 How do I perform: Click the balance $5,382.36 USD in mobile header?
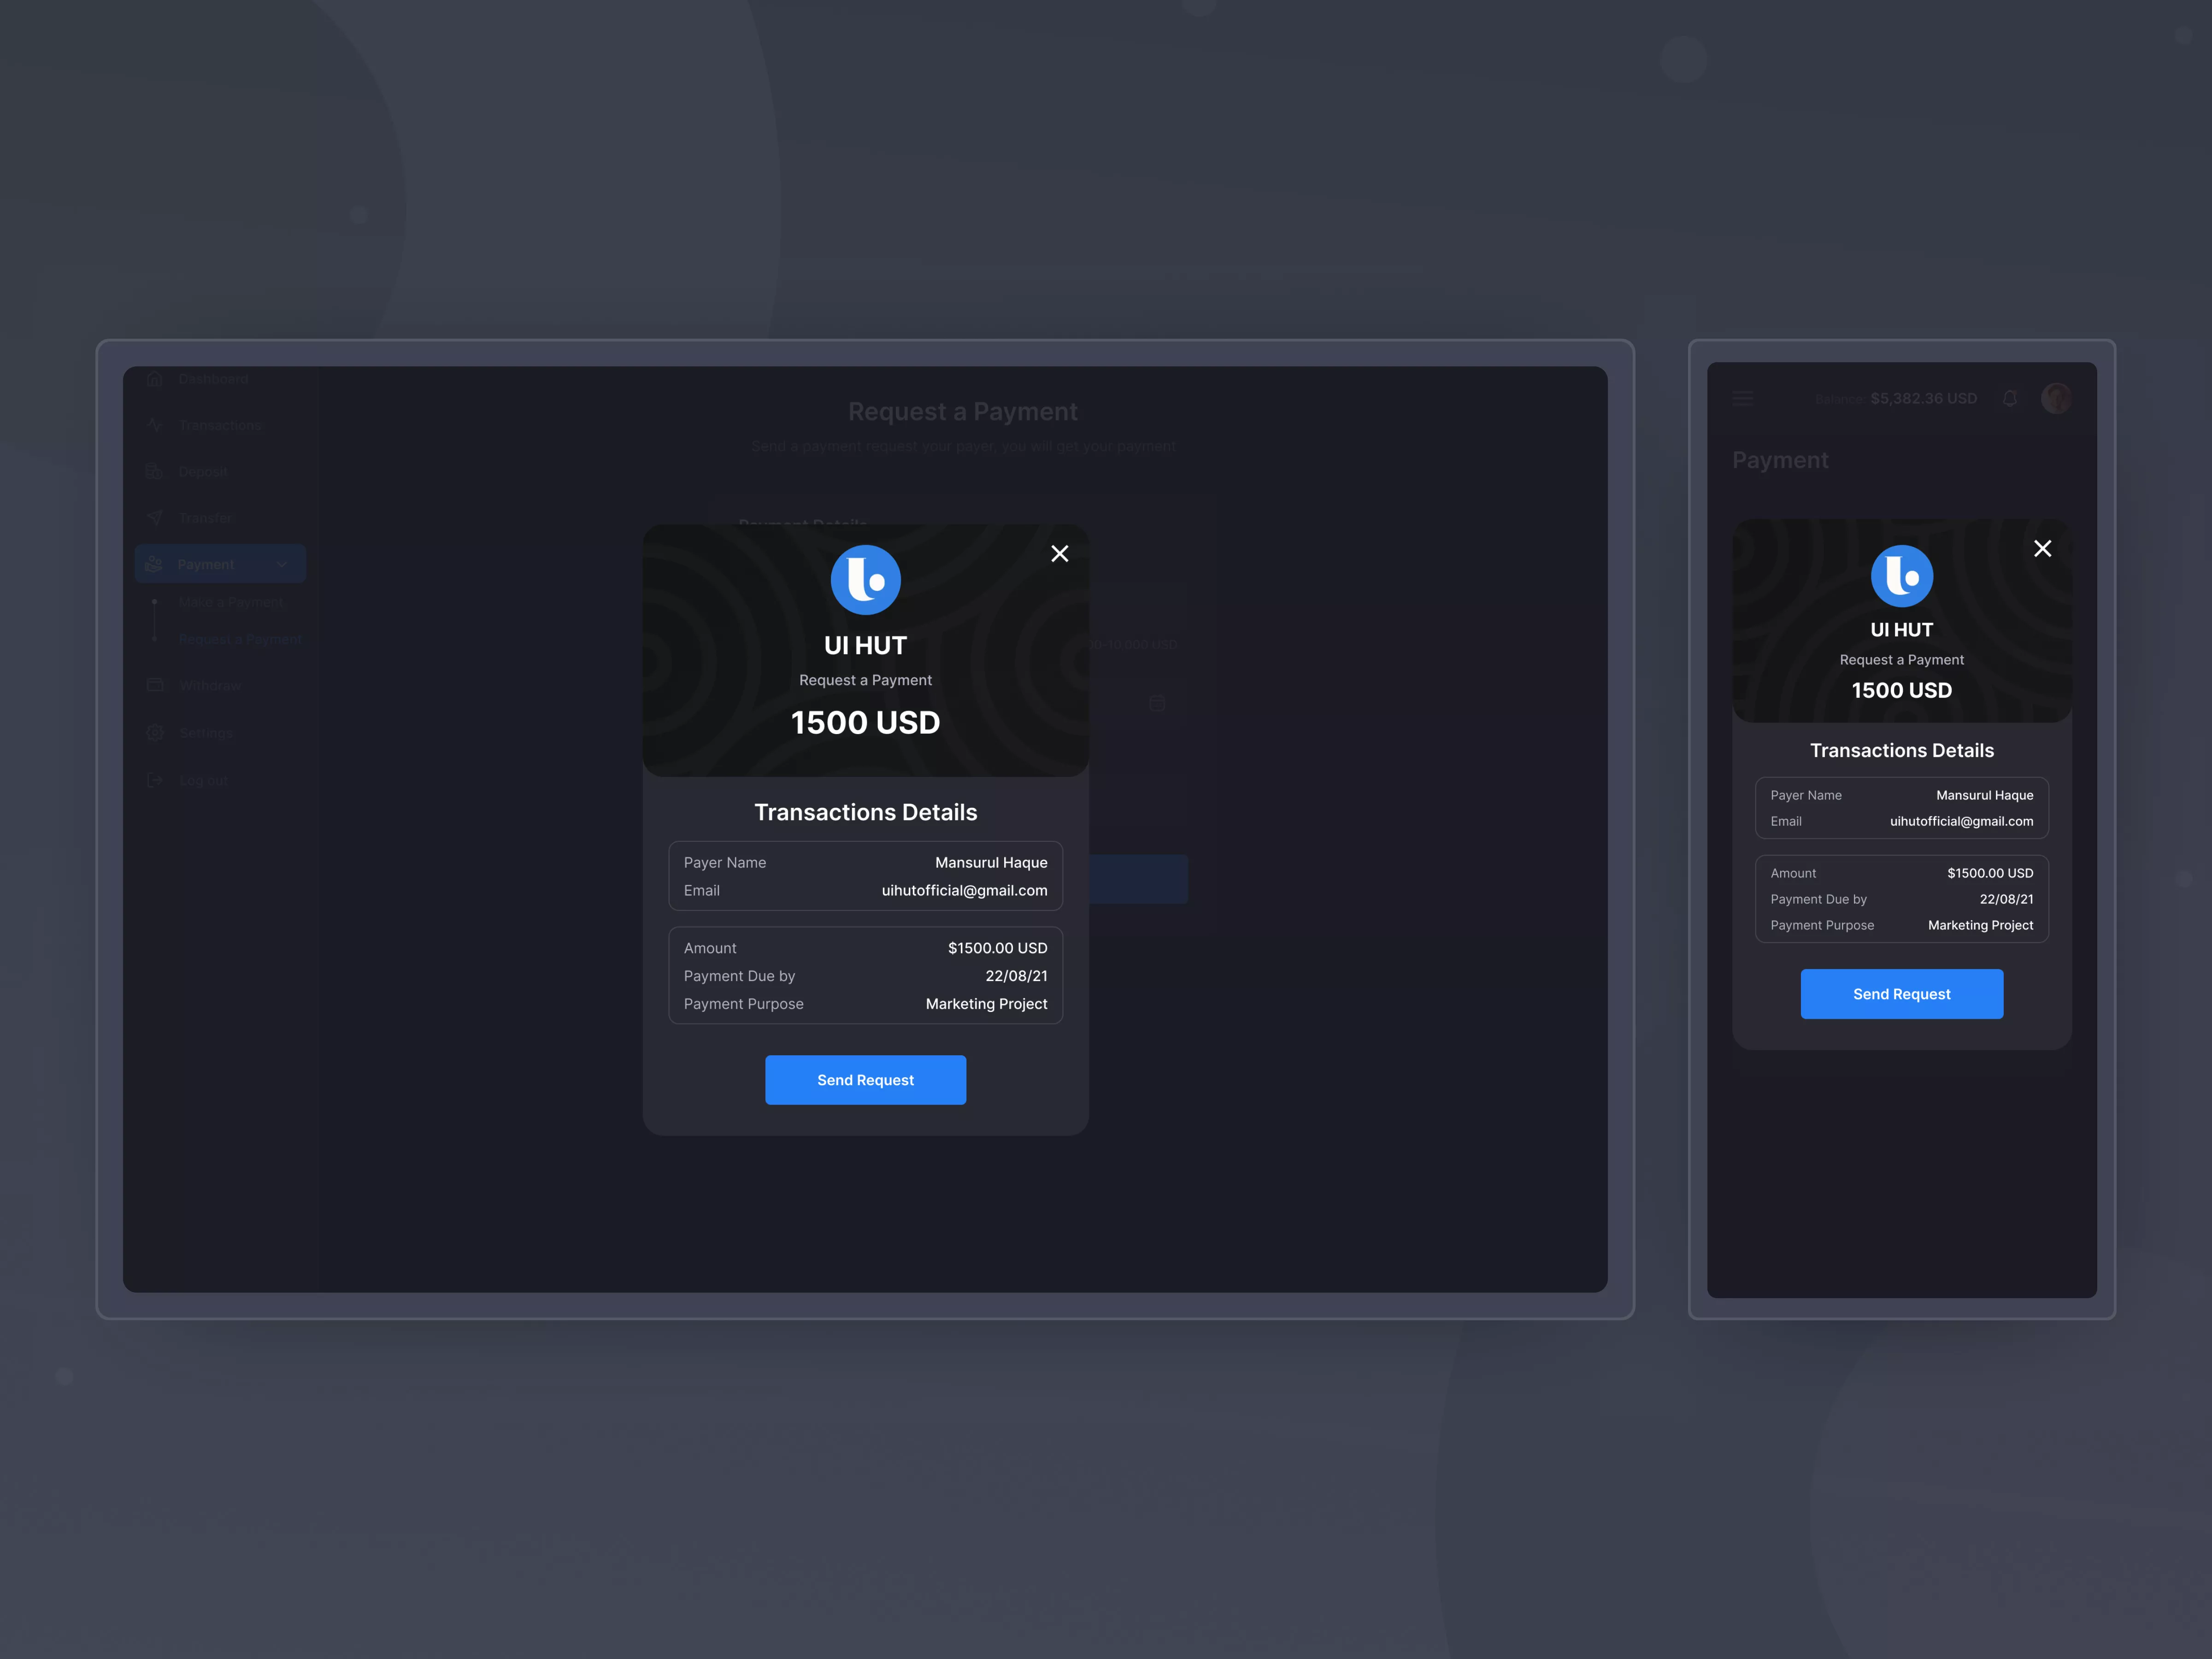tap(1923, 398)
